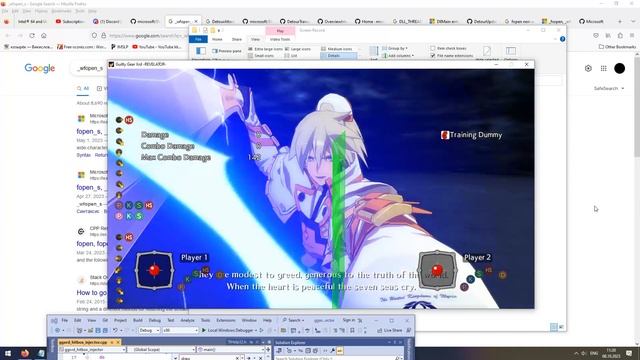Click Navigation pane icon in File Explorer

pyautogui.click(x=201, y=51)
